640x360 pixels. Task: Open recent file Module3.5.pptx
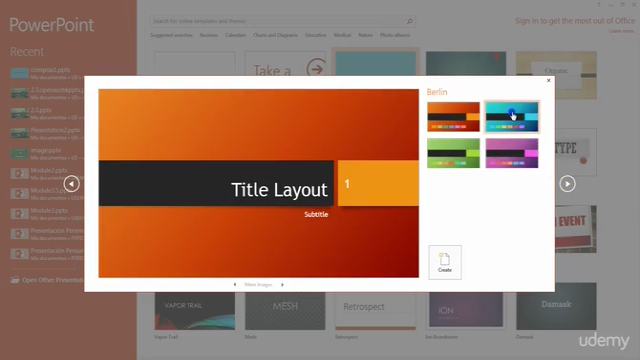coord(47,193)
